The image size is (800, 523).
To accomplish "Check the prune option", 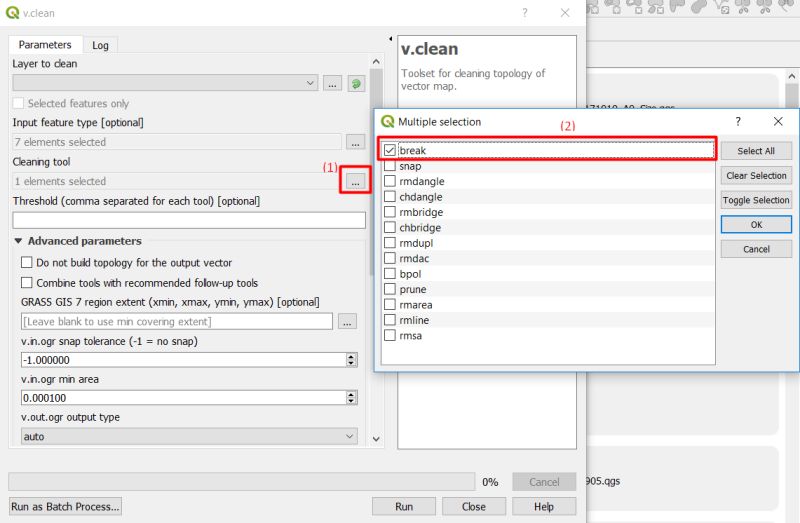I will click(390, 289).
